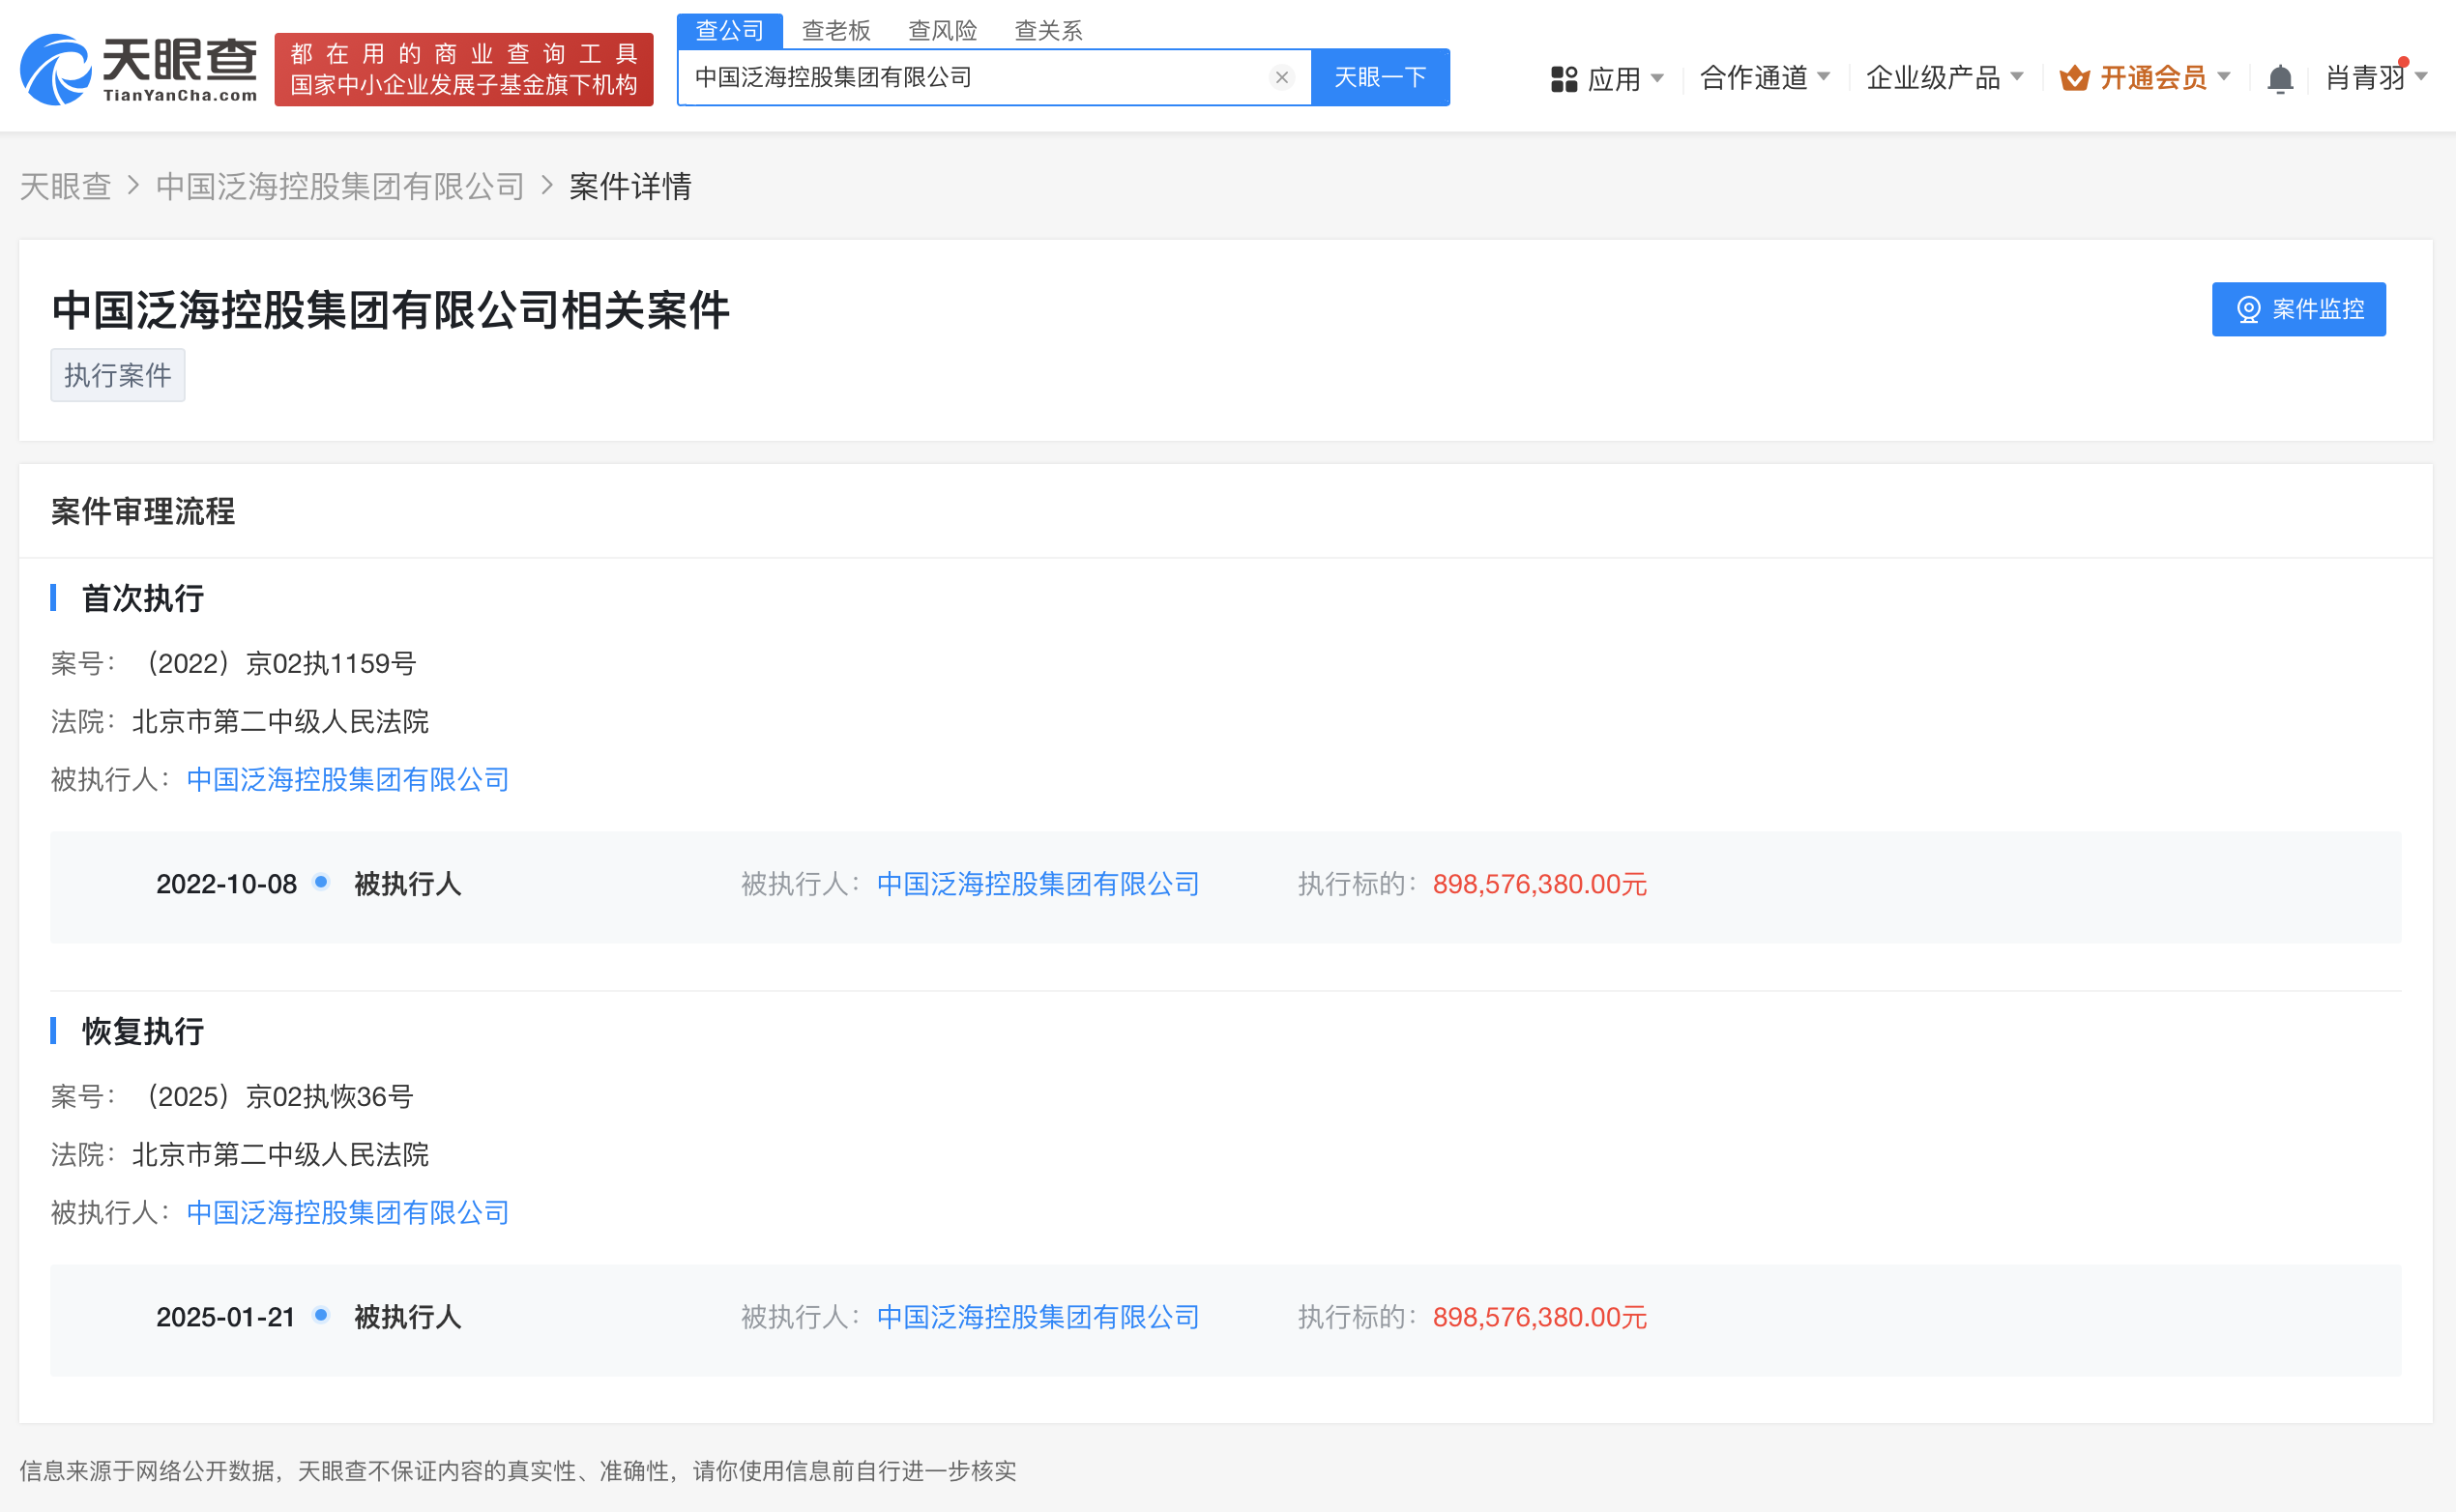
Task: Click the 案件监控 monitor button
Action: click(x=2298, y=309)
